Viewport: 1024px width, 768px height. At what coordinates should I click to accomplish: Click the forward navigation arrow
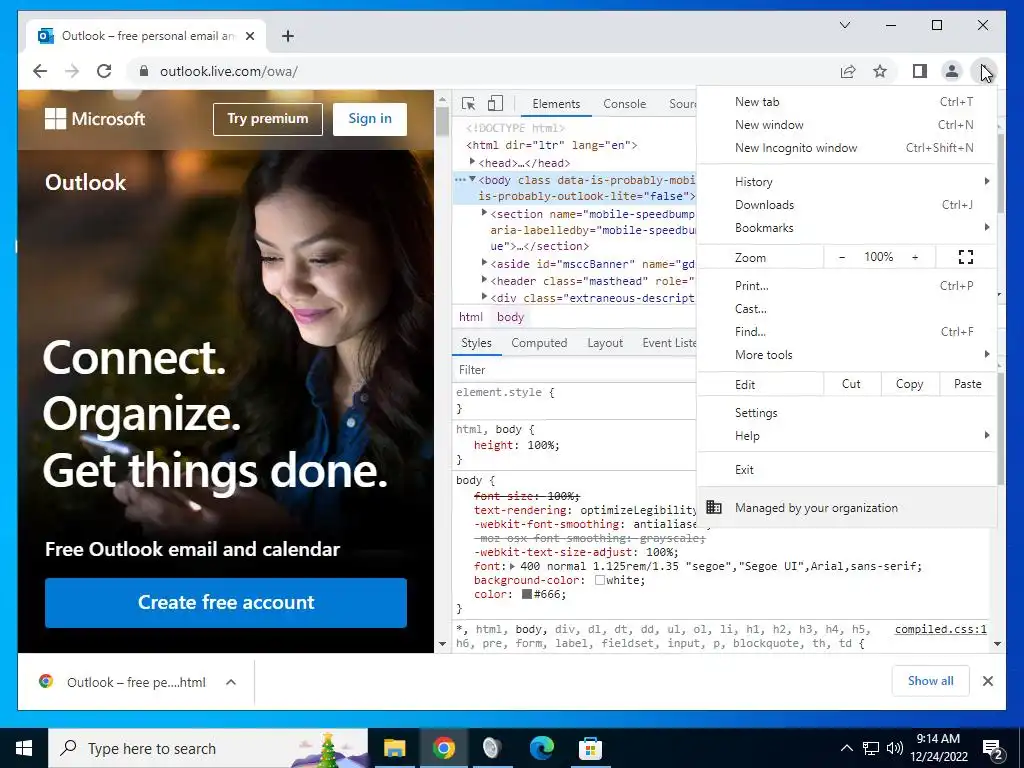(x=72, y=71)
